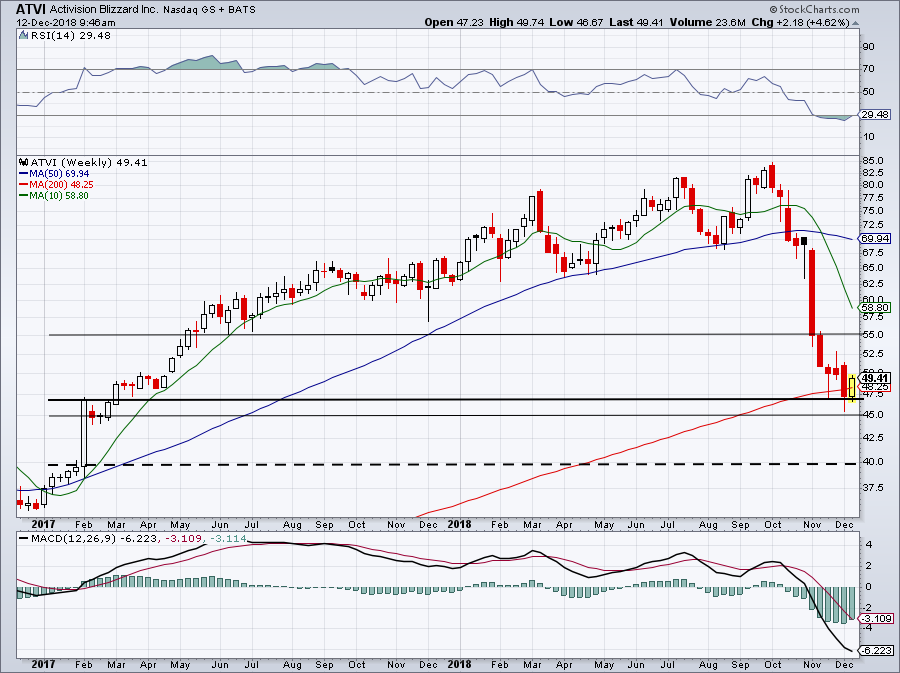The width and height of the screenshot is (900, 673).
Task: Click the MA(50) 69.94 legend entry
Action: (x=54, y=173)
